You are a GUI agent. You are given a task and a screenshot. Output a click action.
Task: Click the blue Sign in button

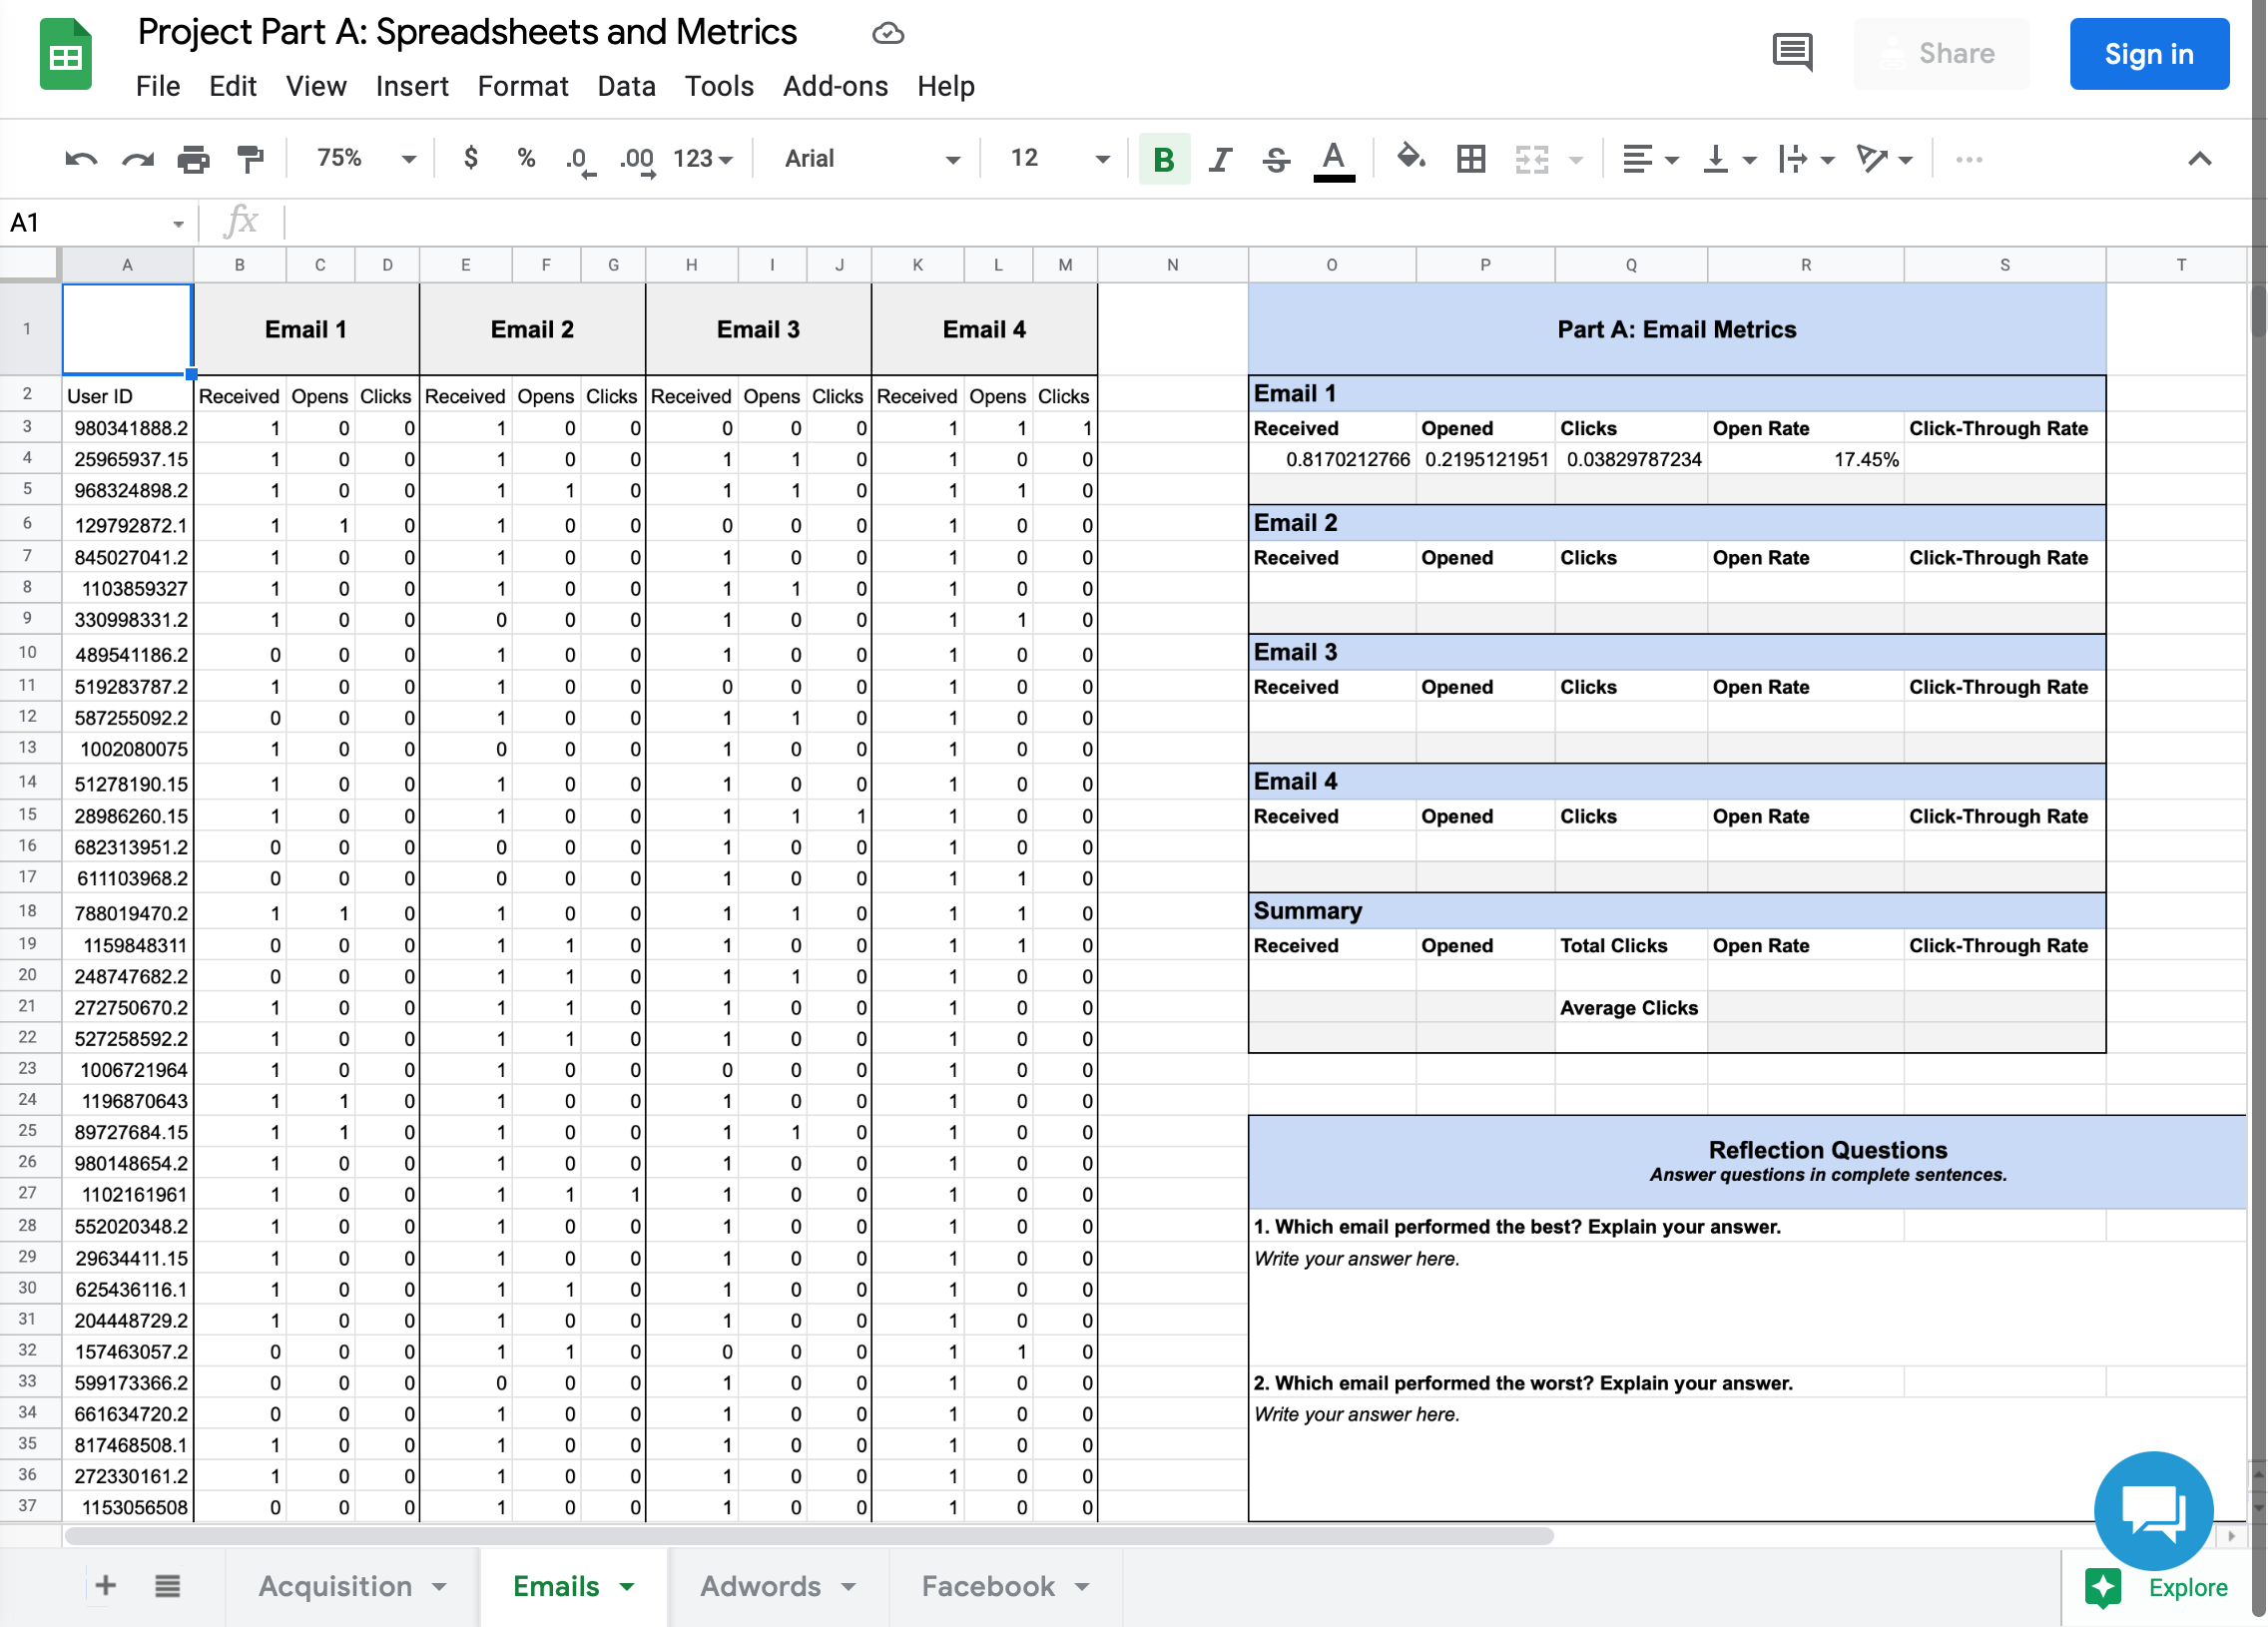(2148, 54)
